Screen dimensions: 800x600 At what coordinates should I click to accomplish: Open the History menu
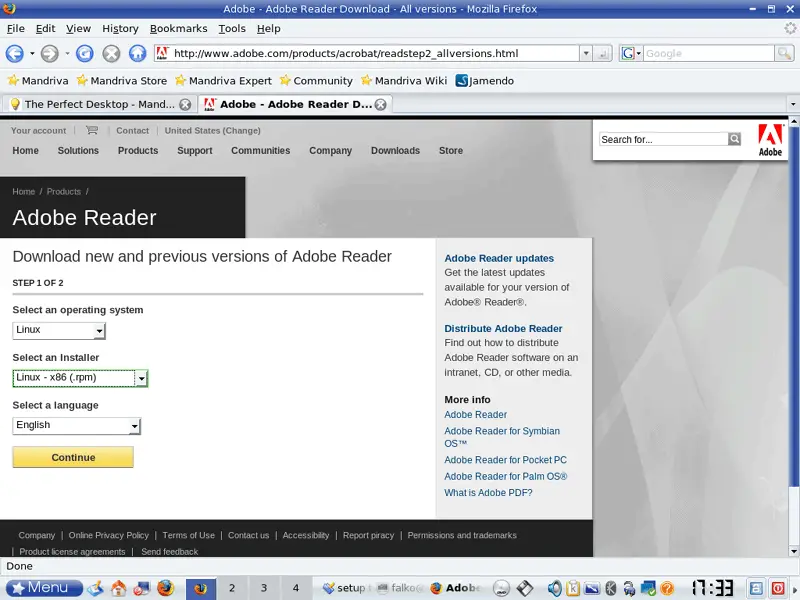120,29
